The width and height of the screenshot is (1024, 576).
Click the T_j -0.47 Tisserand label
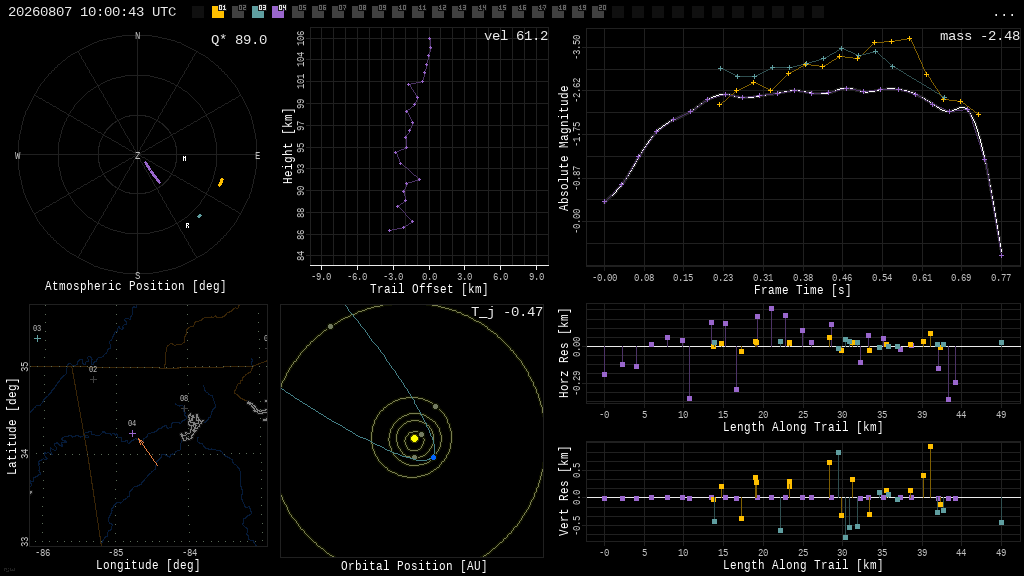click(x=507, y=312)
